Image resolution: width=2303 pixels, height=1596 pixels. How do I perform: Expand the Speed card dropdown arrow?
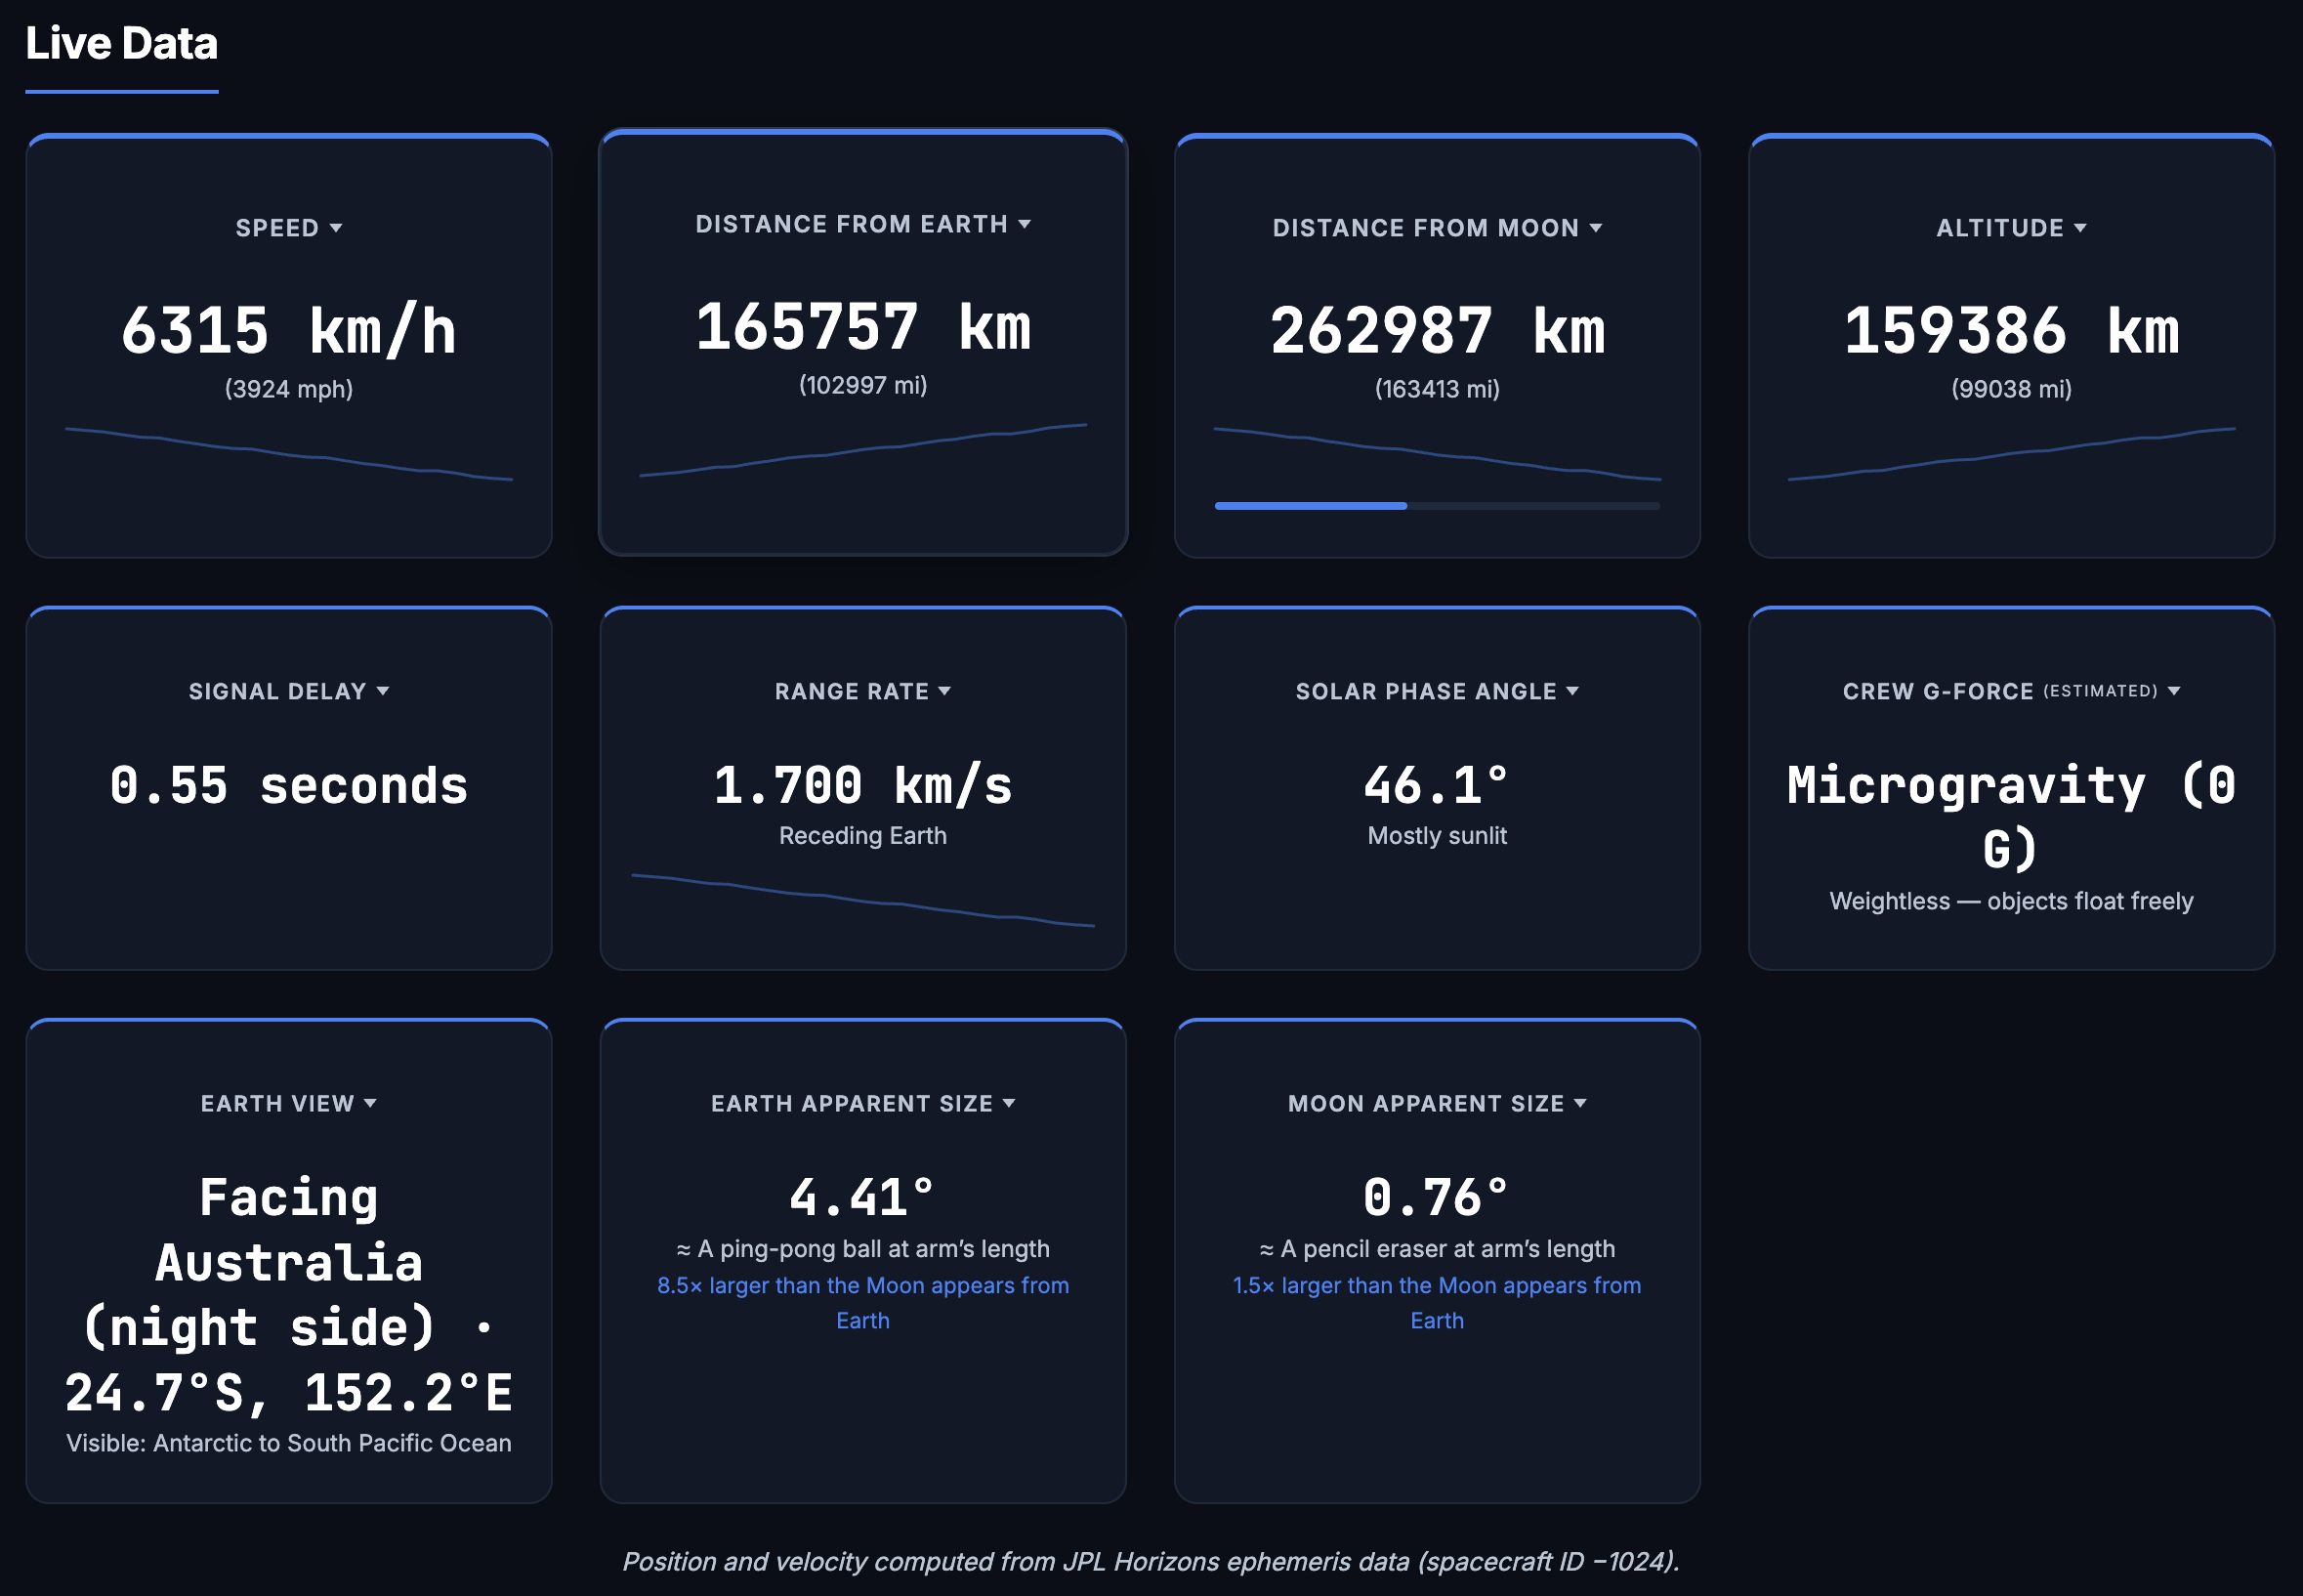pyautogui.click(x=336, y=228)
